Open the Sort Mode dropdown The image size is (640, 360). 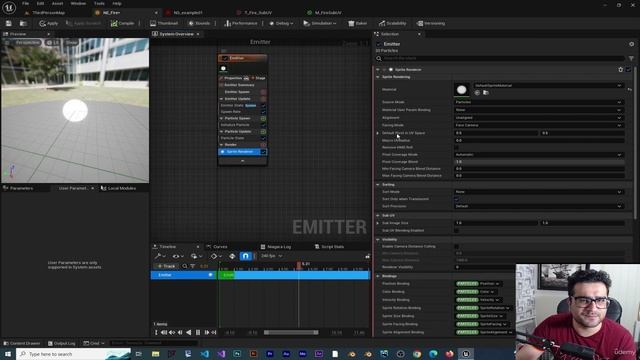coord(539,192)
